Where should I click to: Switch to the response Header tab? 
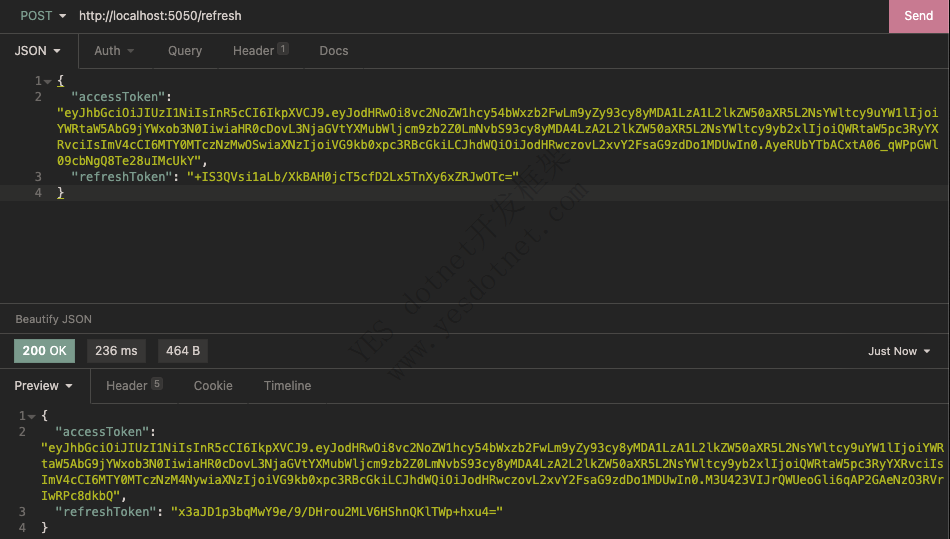click(134, 386)
